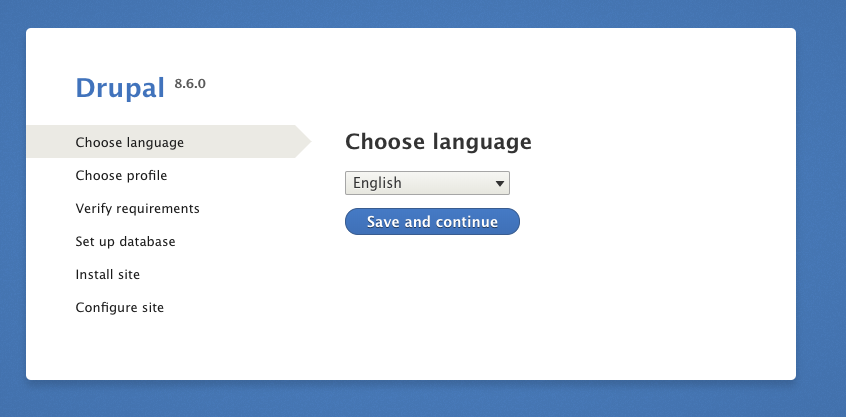Select the Set up database step

pyautogui.click(x=125, y=241)
